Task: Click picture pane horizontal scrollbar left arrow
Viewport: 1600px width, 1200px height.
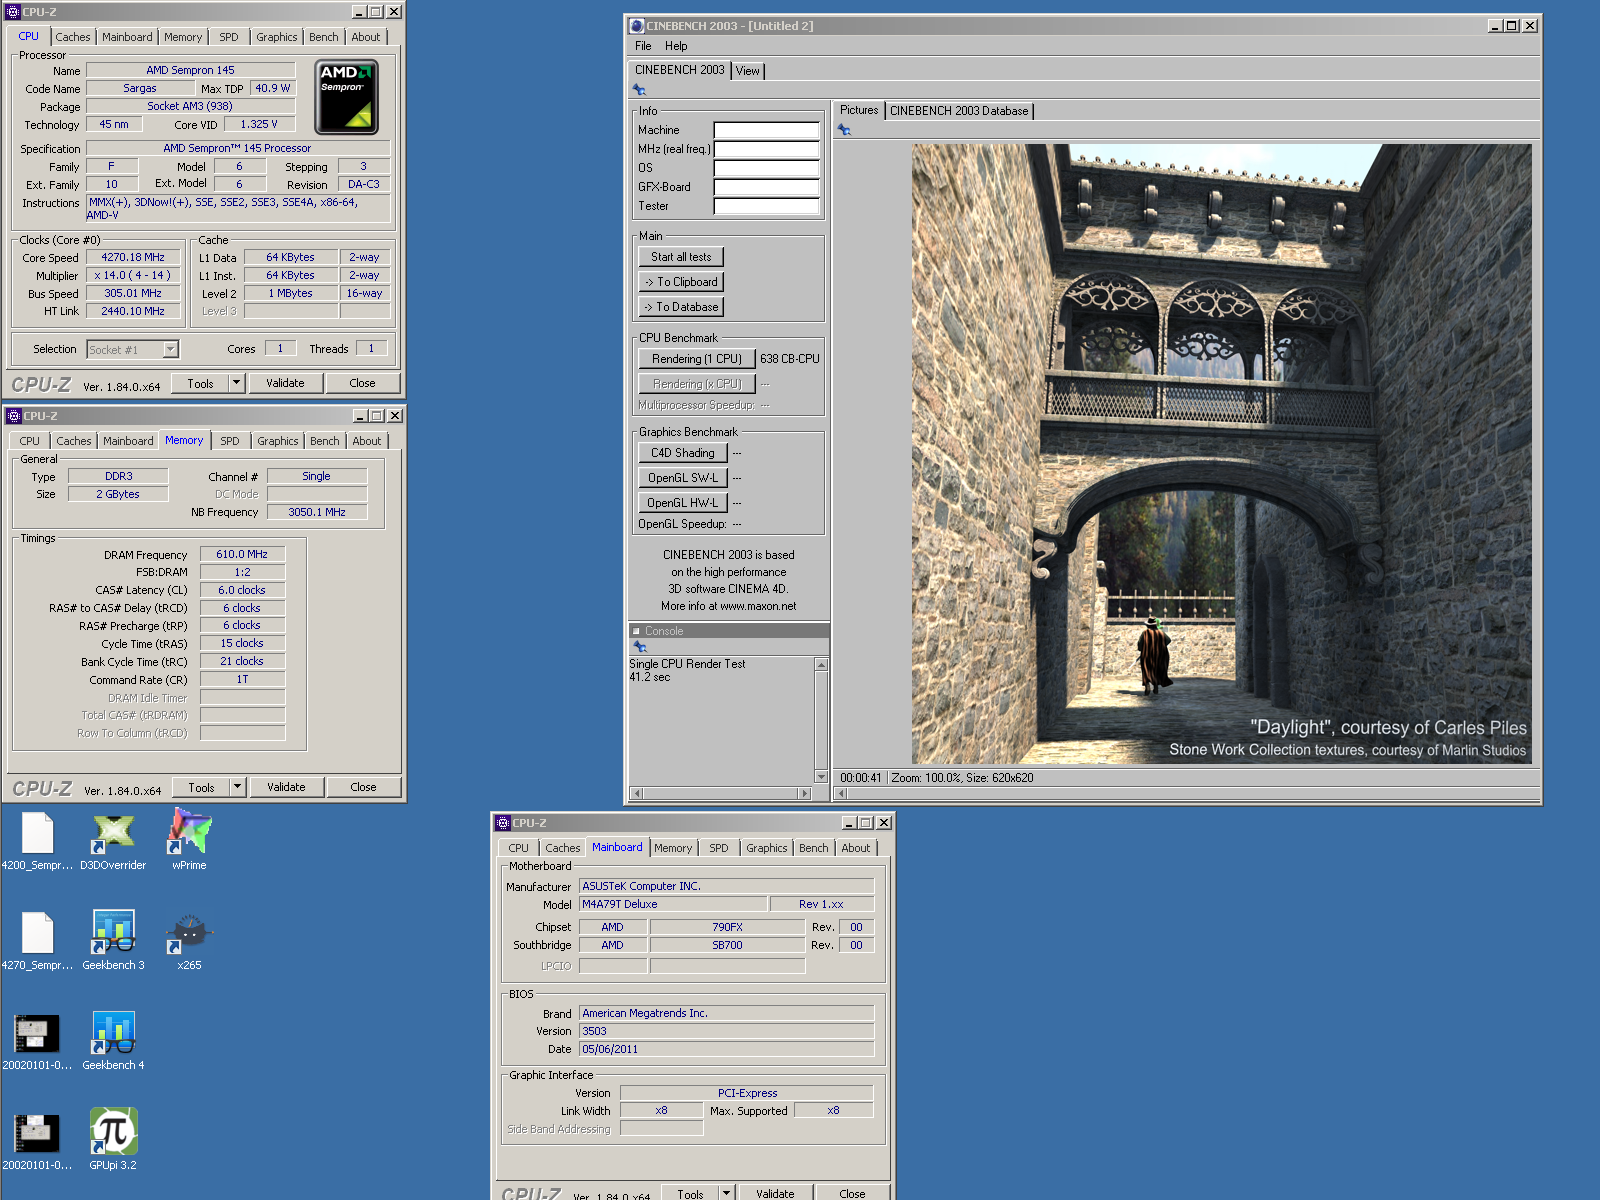Action: pos(841,793)
